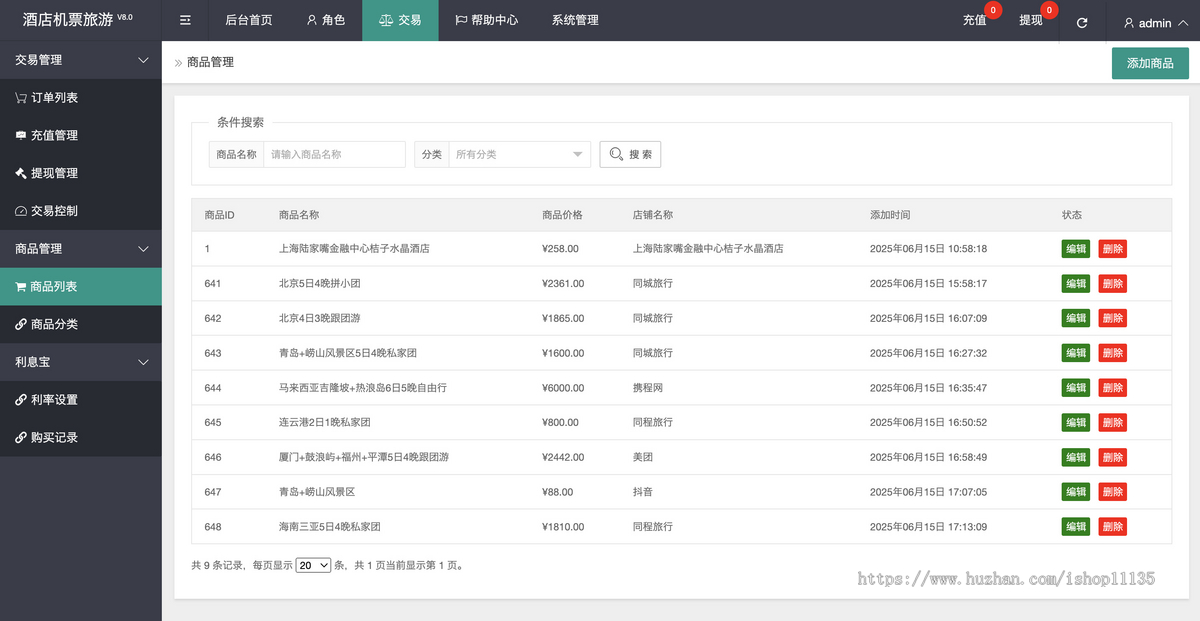The width and height of the screenshot is (1200, 621).
Task: Click the 商品管理 breadcrumb text
Action: (210, 62)
